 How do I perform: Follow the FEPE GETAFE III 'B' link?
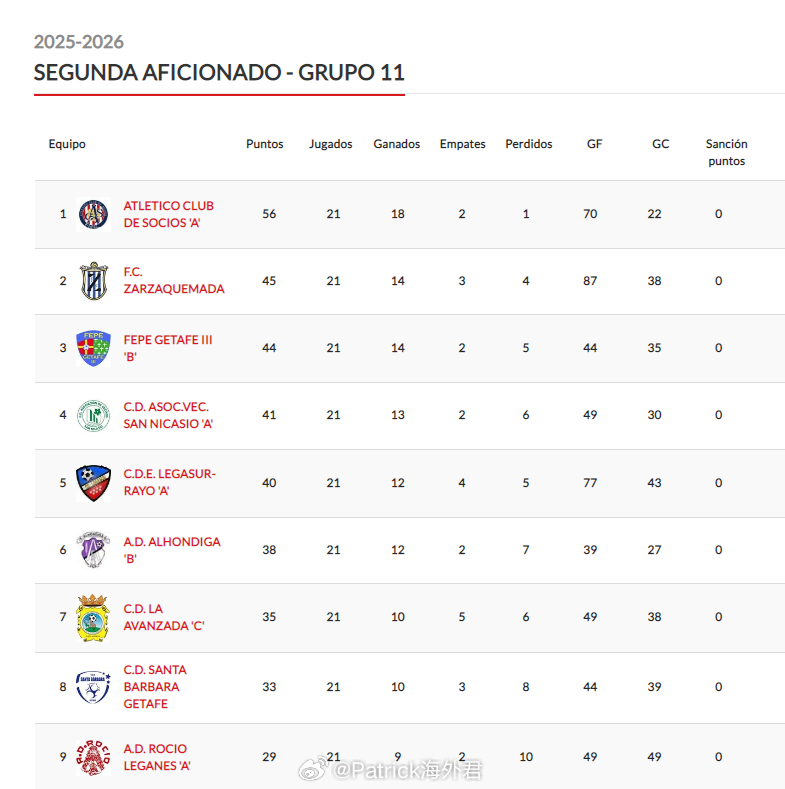168,348
